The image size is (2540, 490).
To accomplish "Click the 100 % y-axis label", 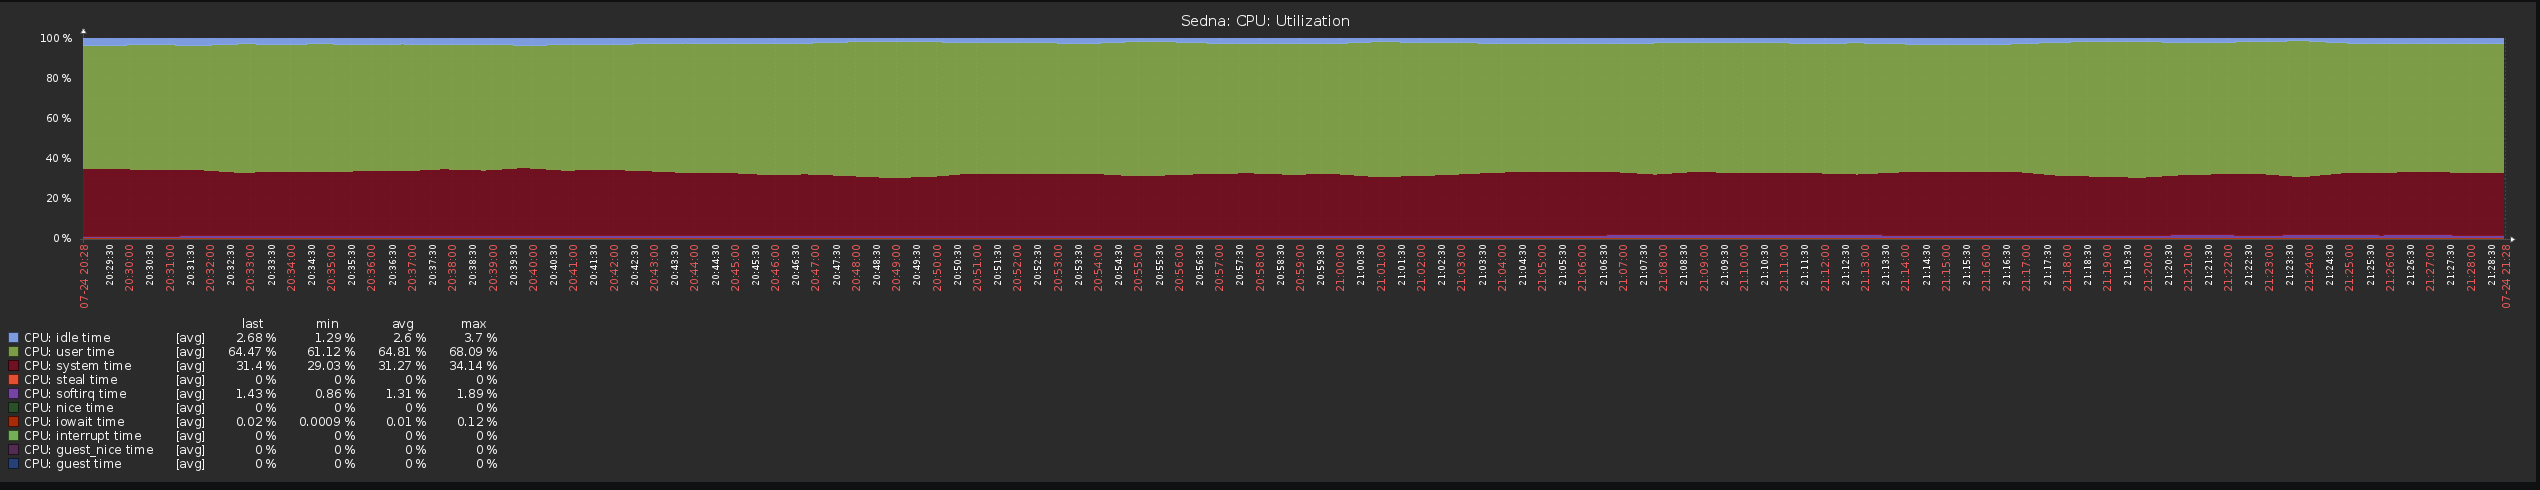I will [55, 39].
